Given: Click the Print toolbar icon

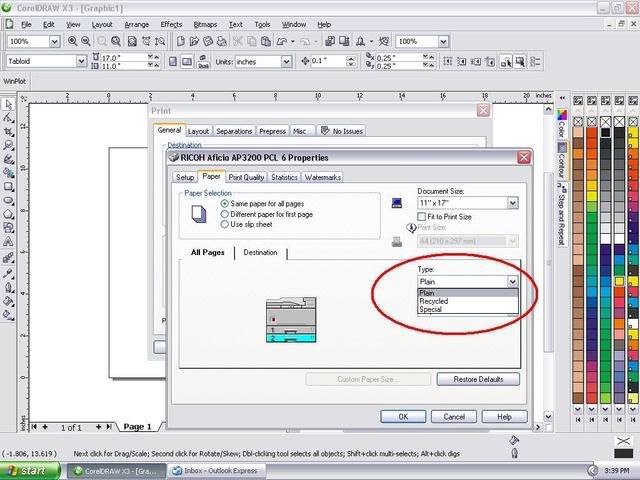Looking at the screenshot, I should [222, 41].
